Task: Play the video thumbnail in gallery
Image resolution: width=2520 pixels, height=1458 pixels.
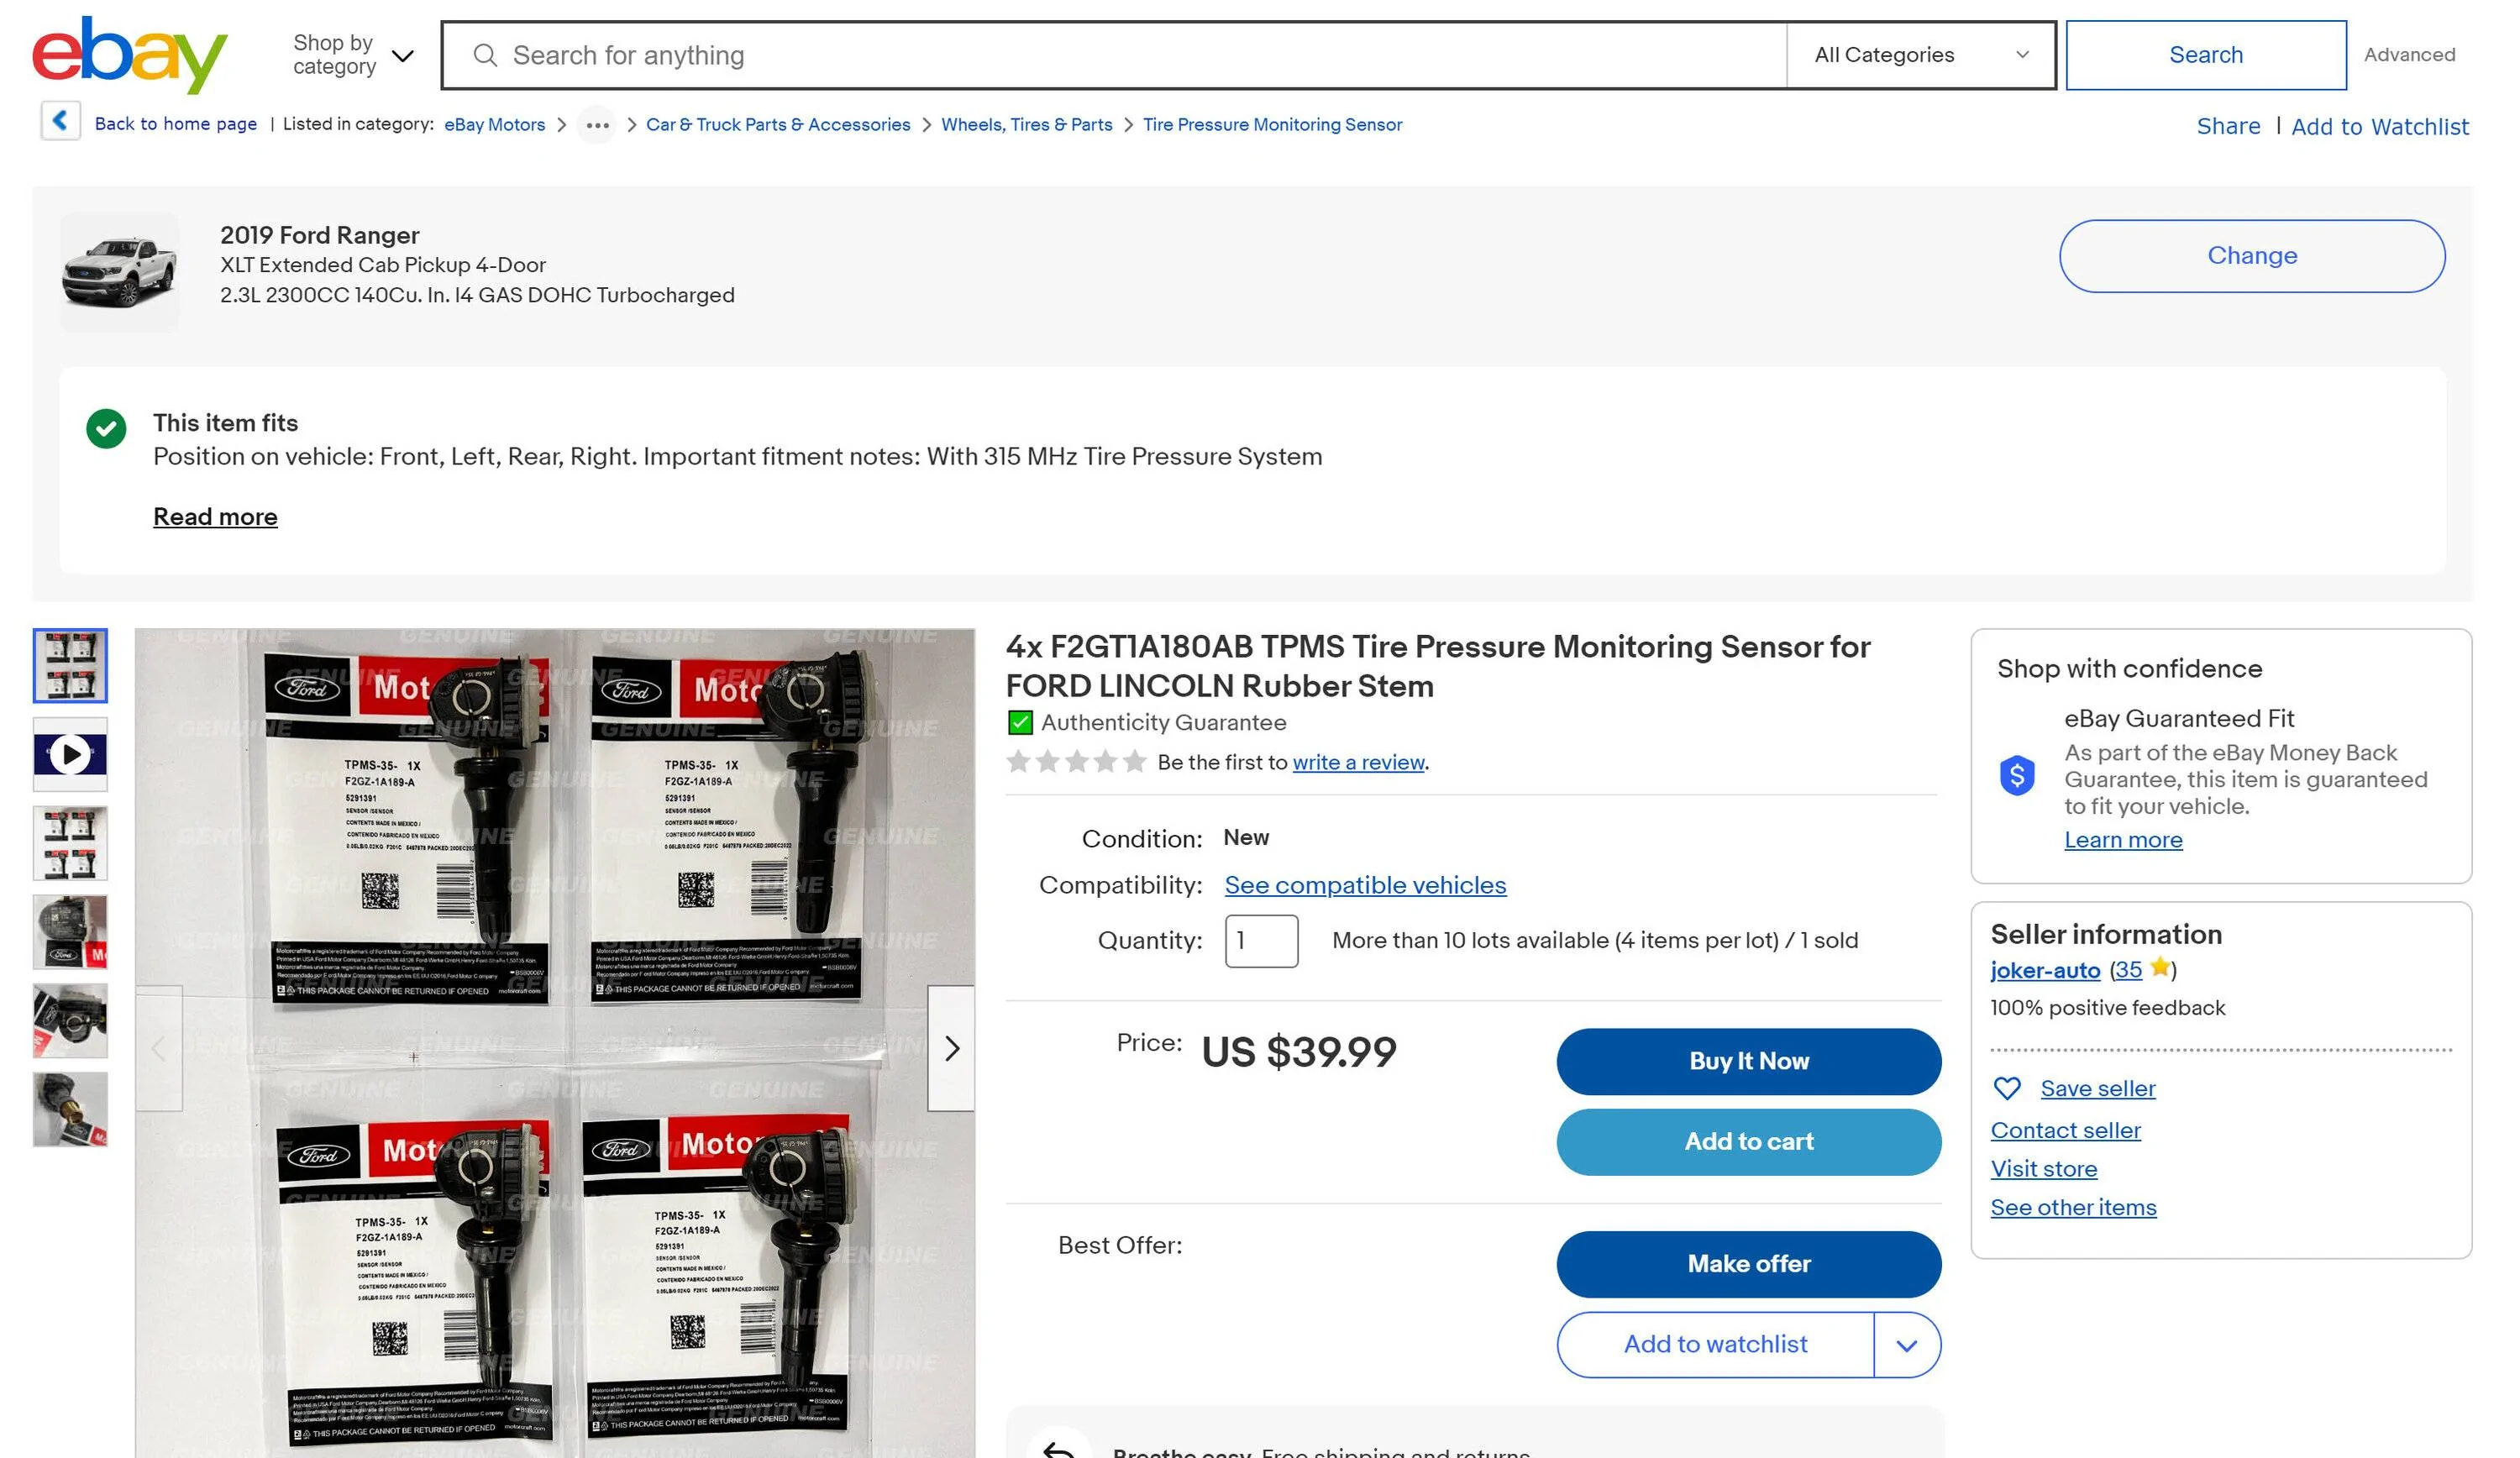Action: click(x=70, y=754)
